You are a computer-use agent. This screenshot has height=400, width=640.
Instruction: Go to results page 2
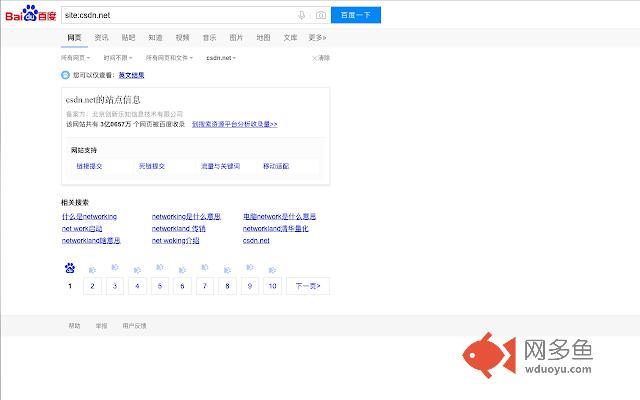[92, 286]
